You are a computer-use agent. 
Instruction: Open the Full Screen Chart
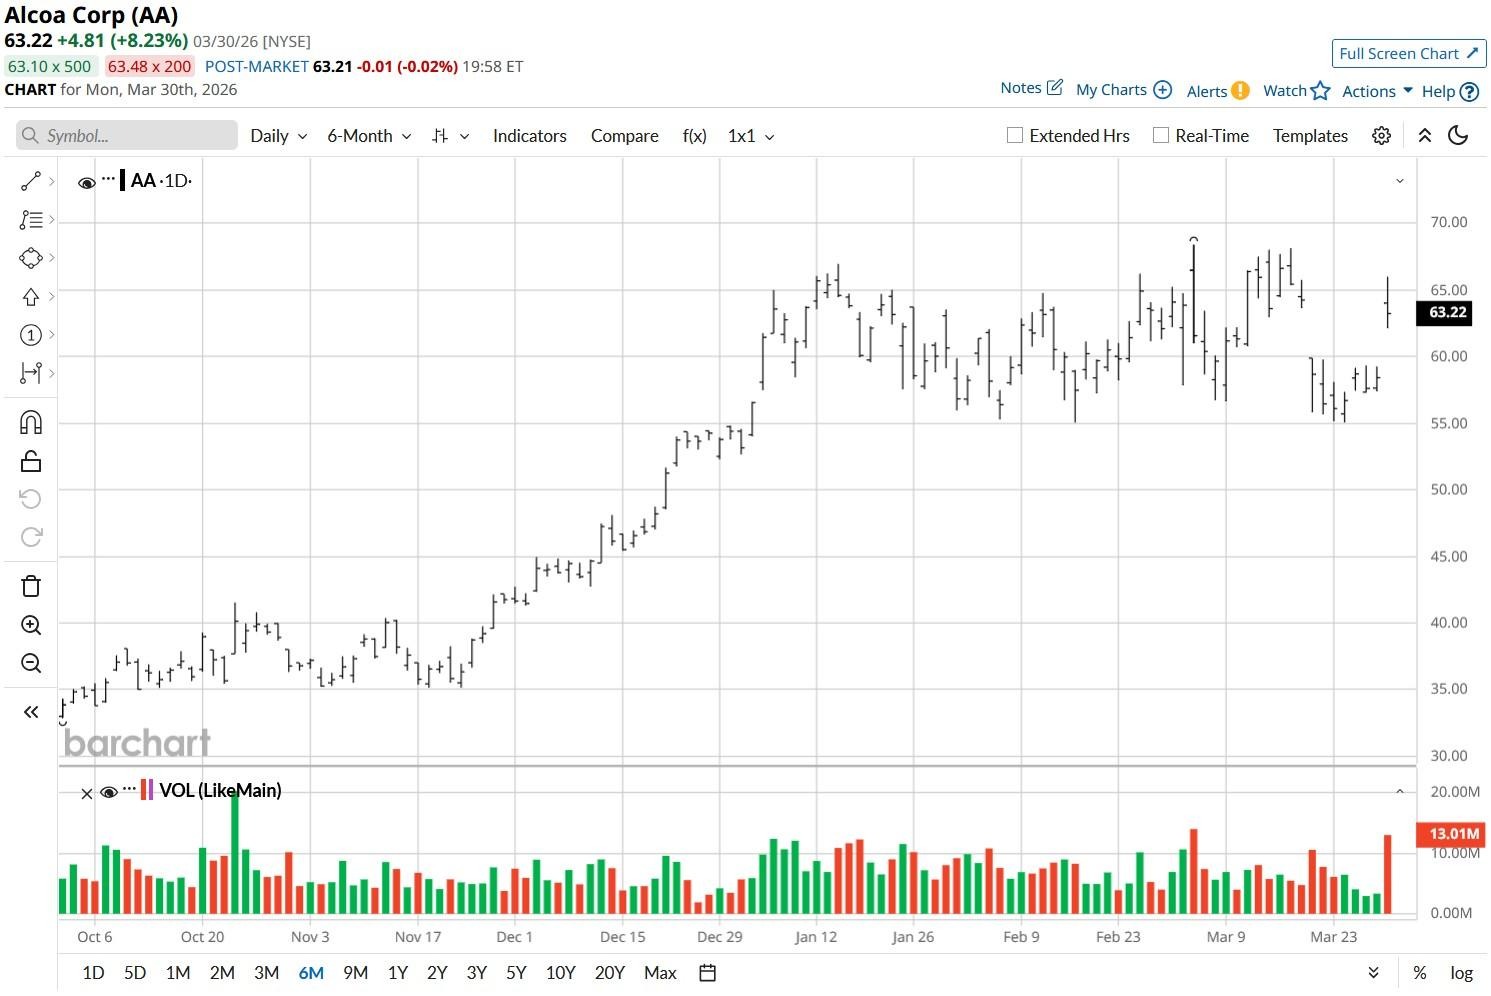(x=1409, y=54)
